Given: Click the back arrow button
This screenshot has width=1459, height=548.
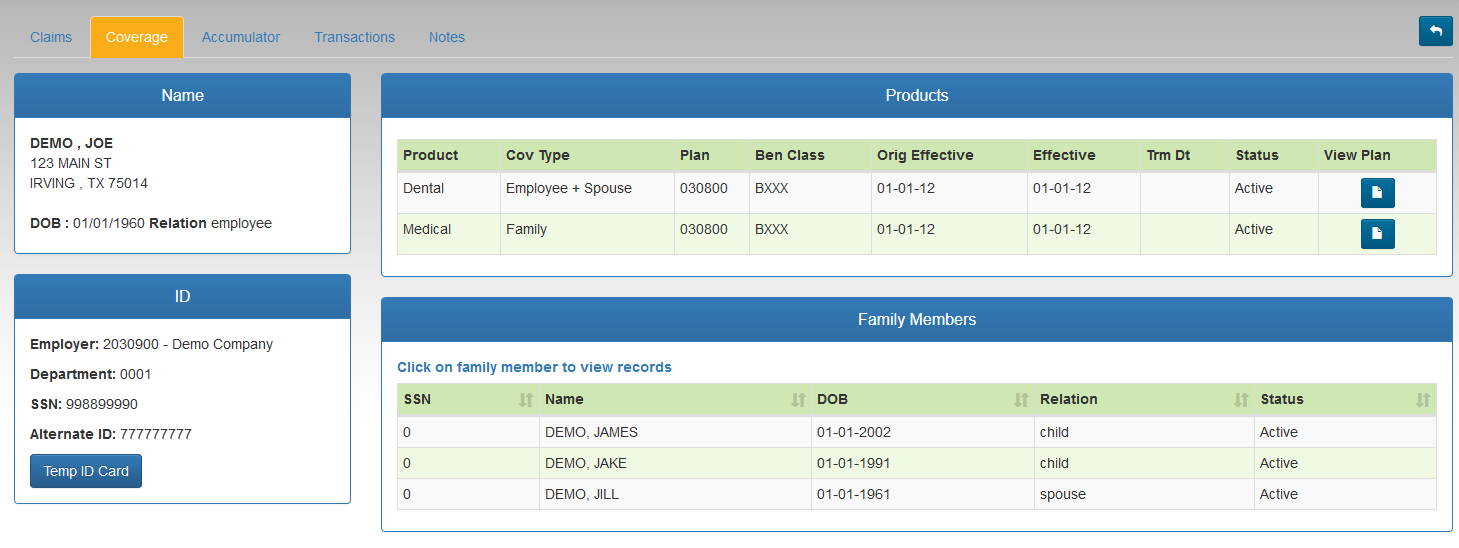Looking at the screenshot, I should [1435, 31].
